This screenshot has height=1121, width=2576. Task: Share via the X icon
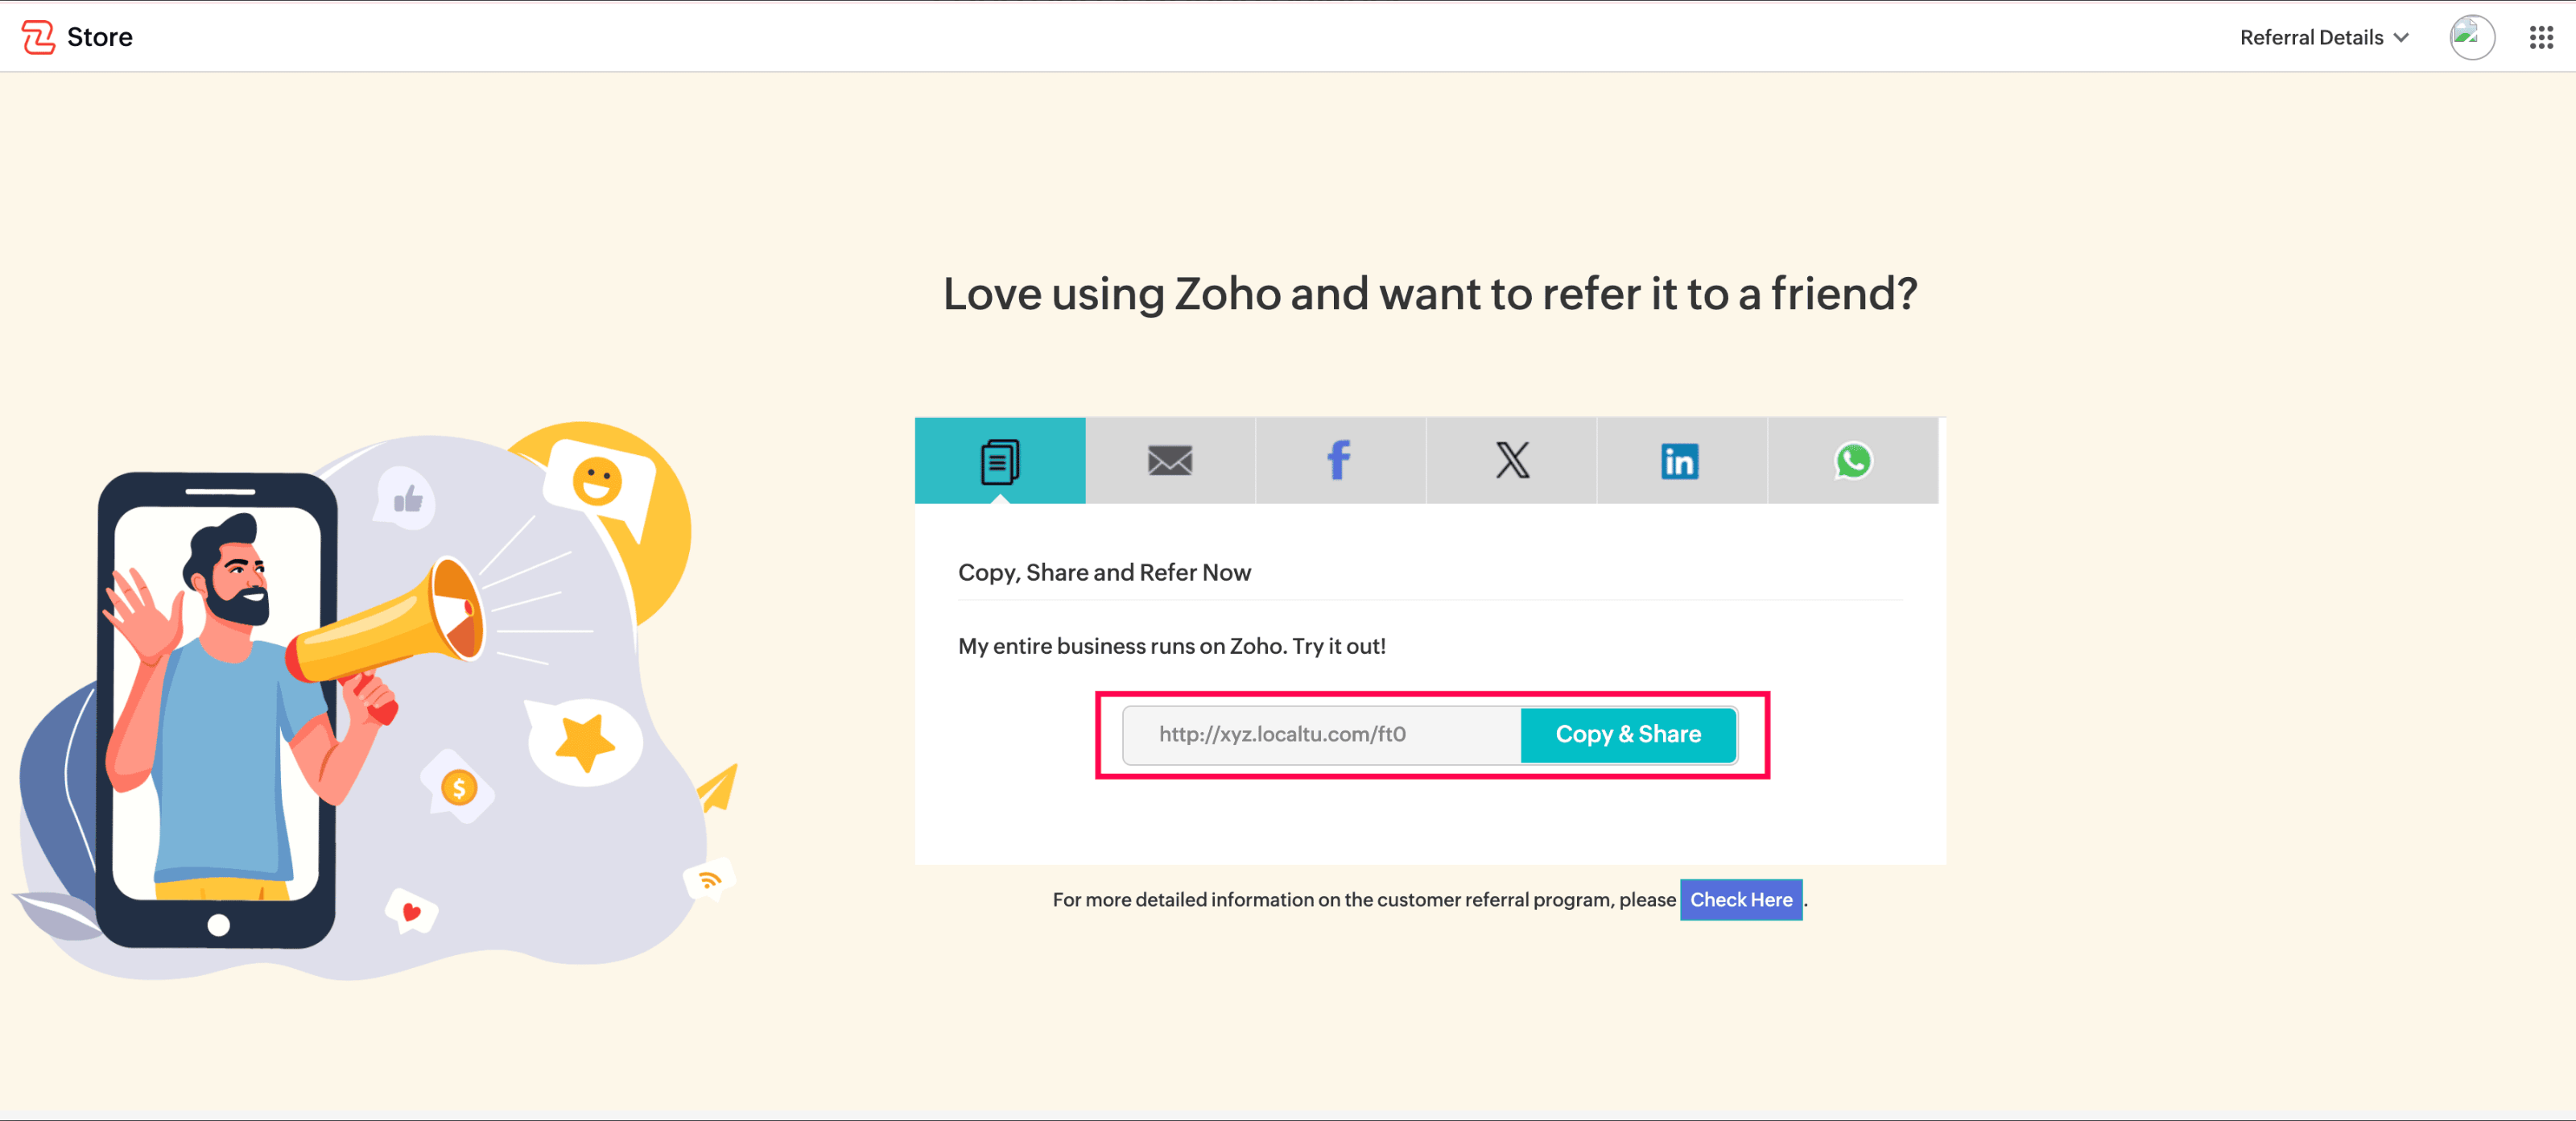click(x=1511, y=461)
